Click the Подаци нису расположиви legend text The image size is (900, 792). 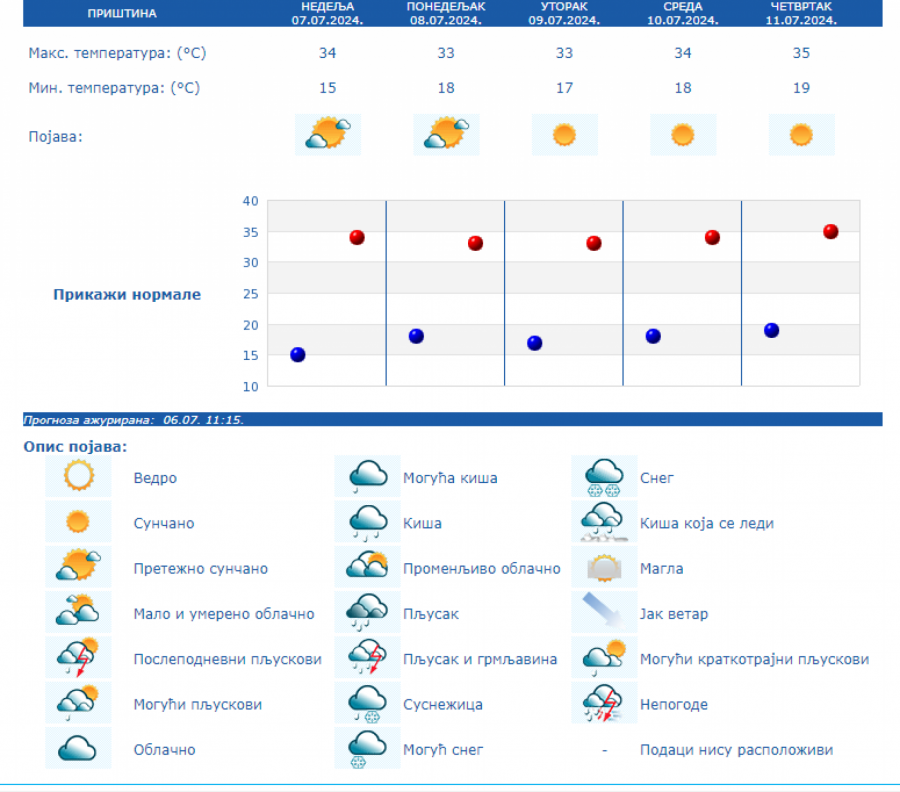click(736, 750)
